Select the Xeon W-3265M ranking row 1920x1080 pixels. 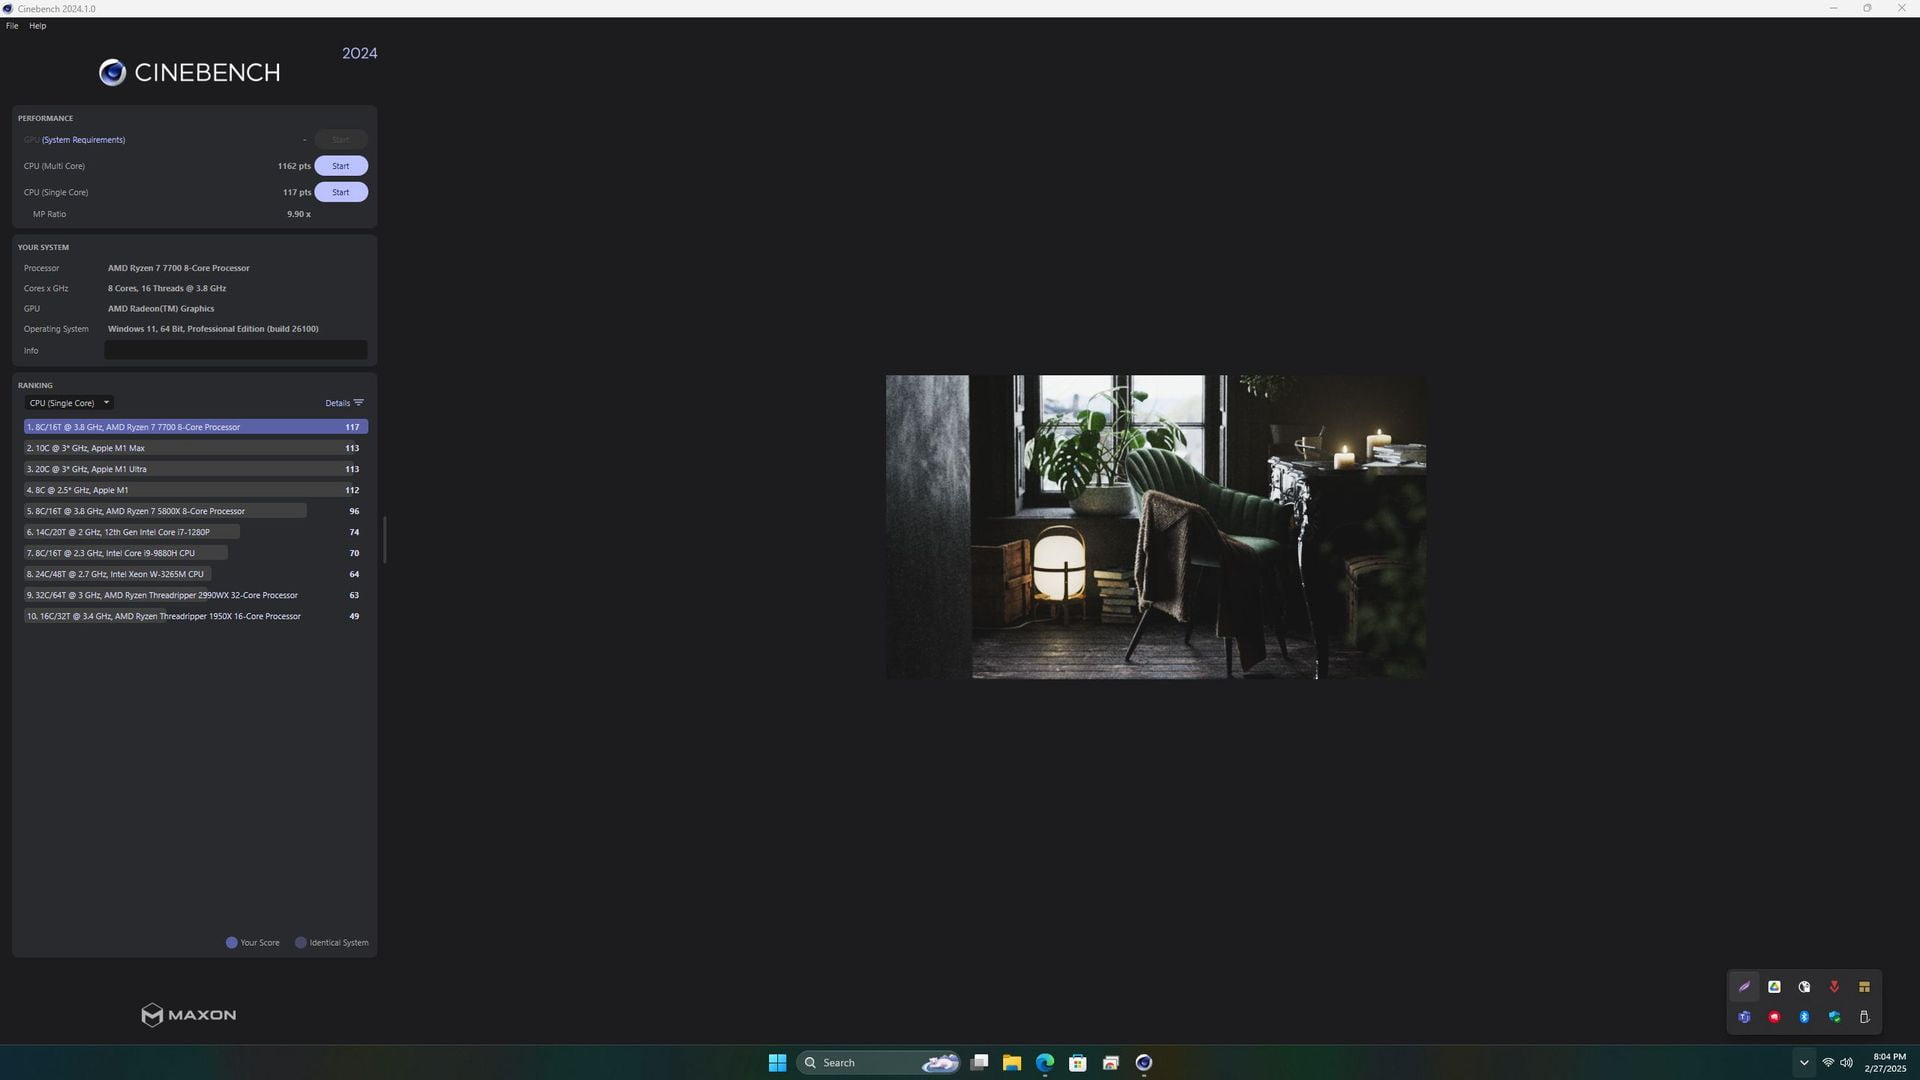tap(196, 574)
